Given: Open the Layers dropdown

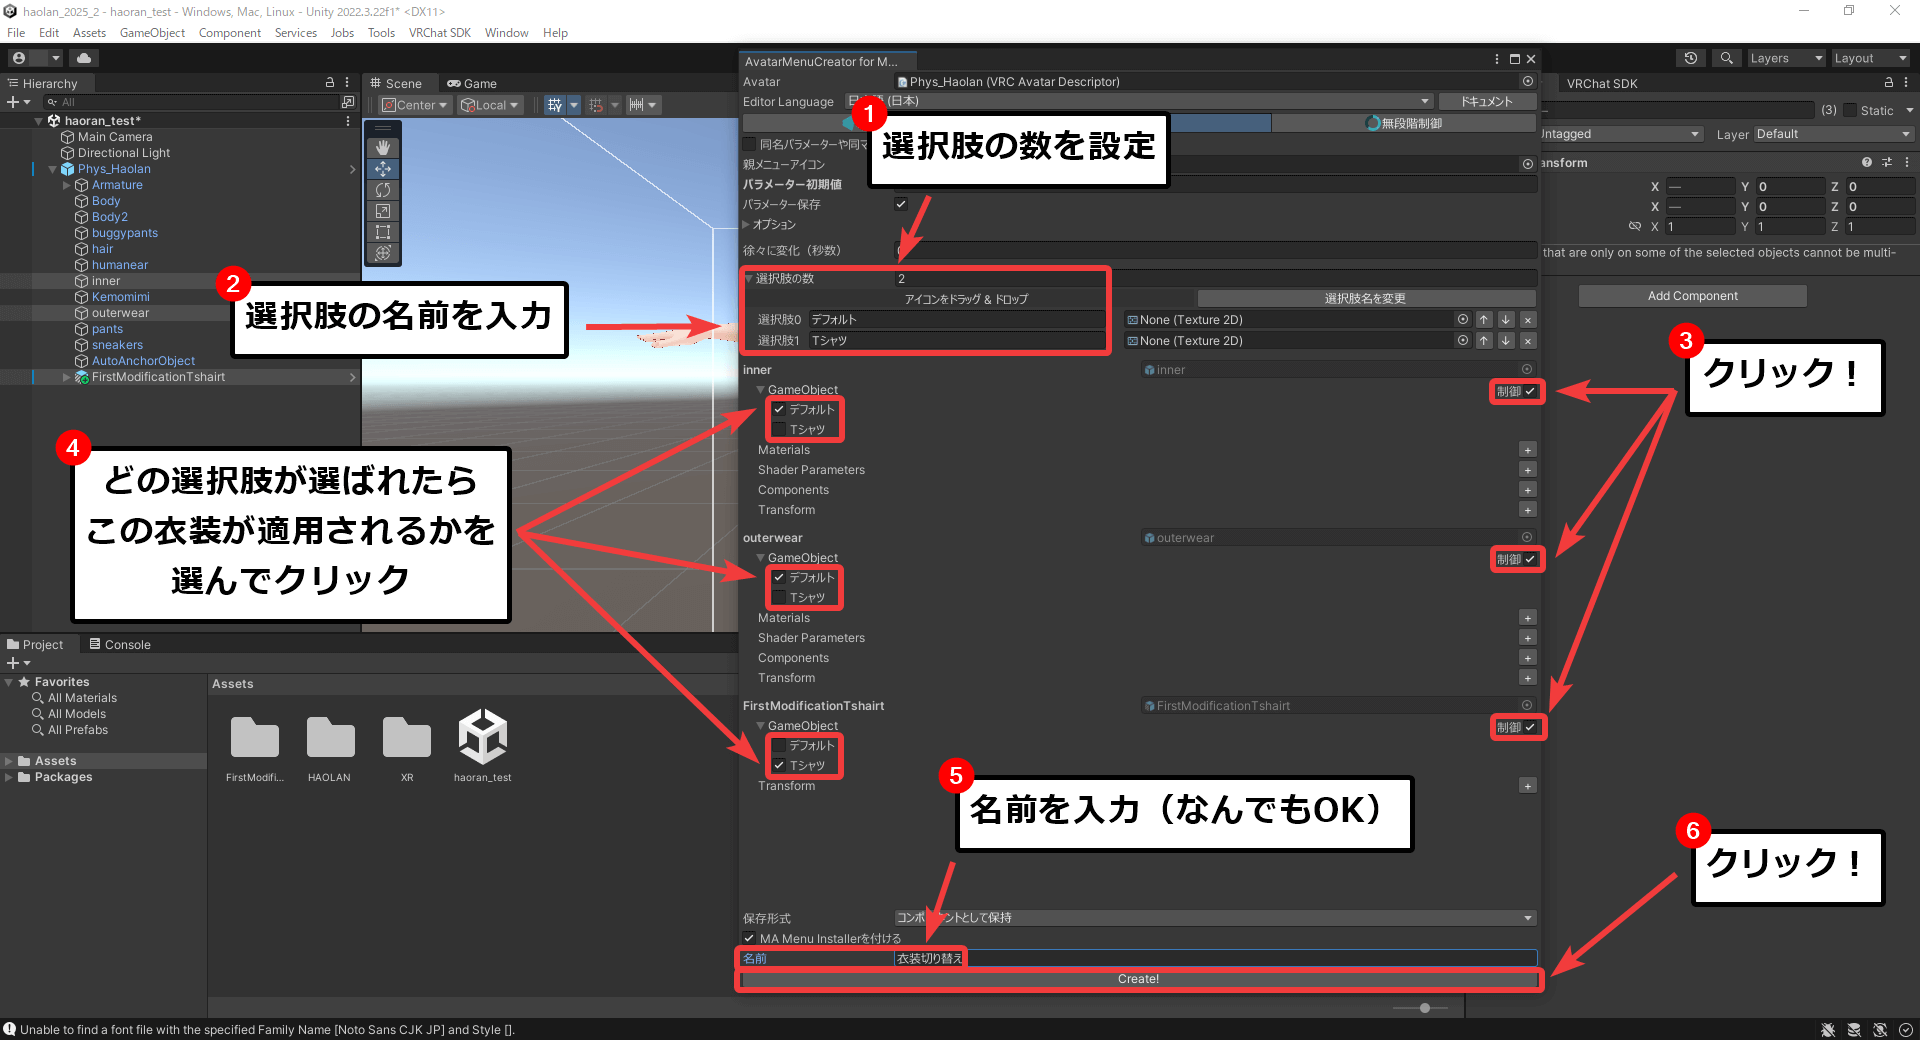Looking at the screenshot, I should [x=1786, y=58].
